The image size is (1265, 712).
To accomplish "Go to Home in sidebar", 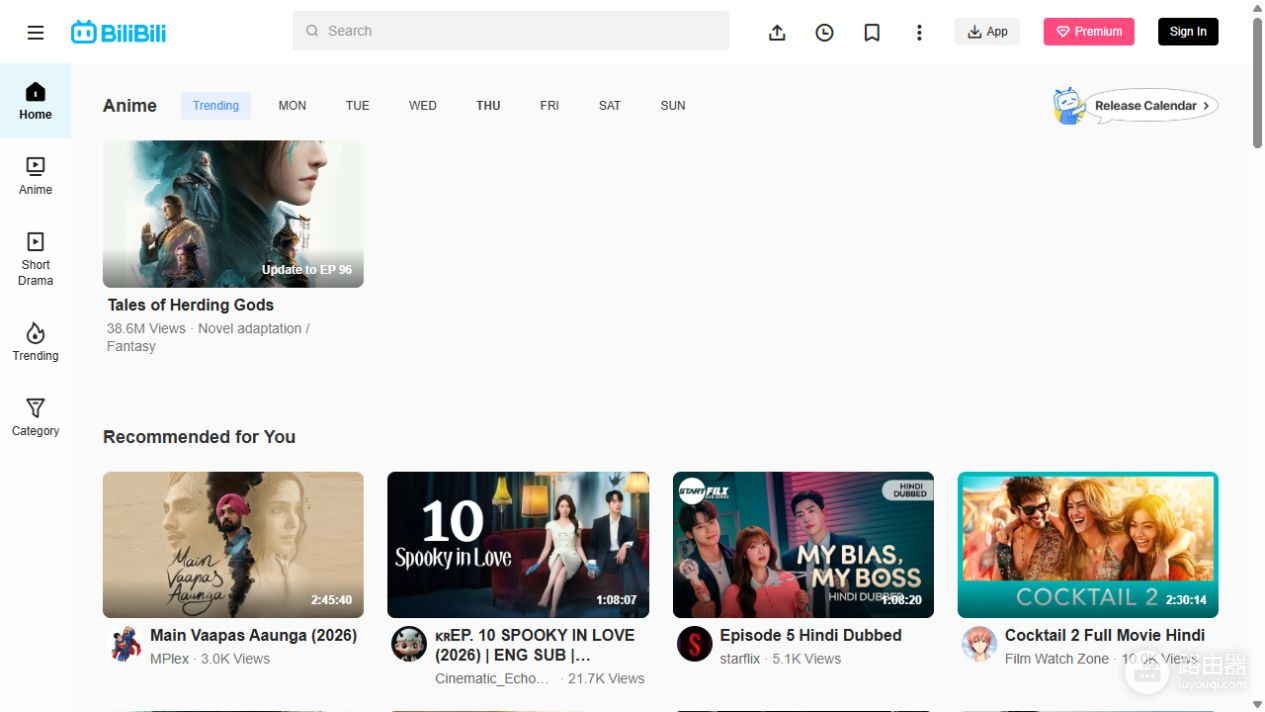I will (35, 101).
